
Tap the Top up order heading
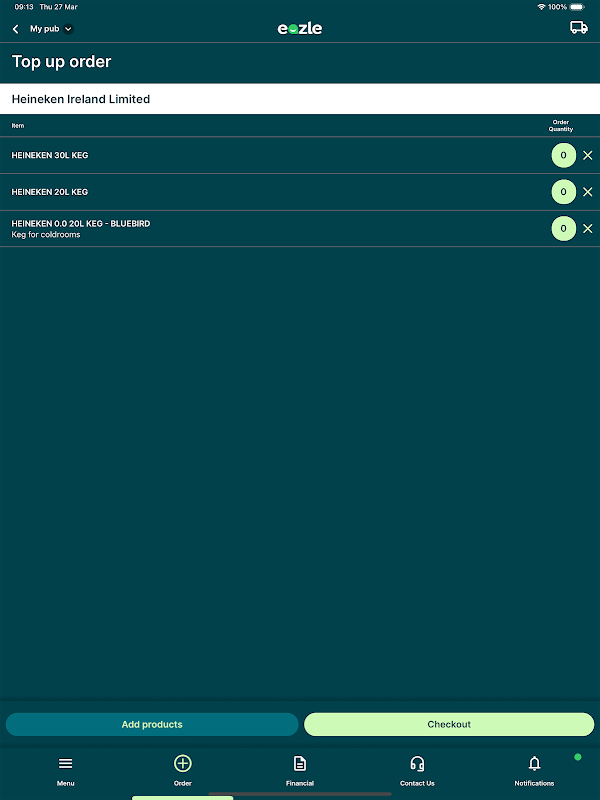point(61,62)
